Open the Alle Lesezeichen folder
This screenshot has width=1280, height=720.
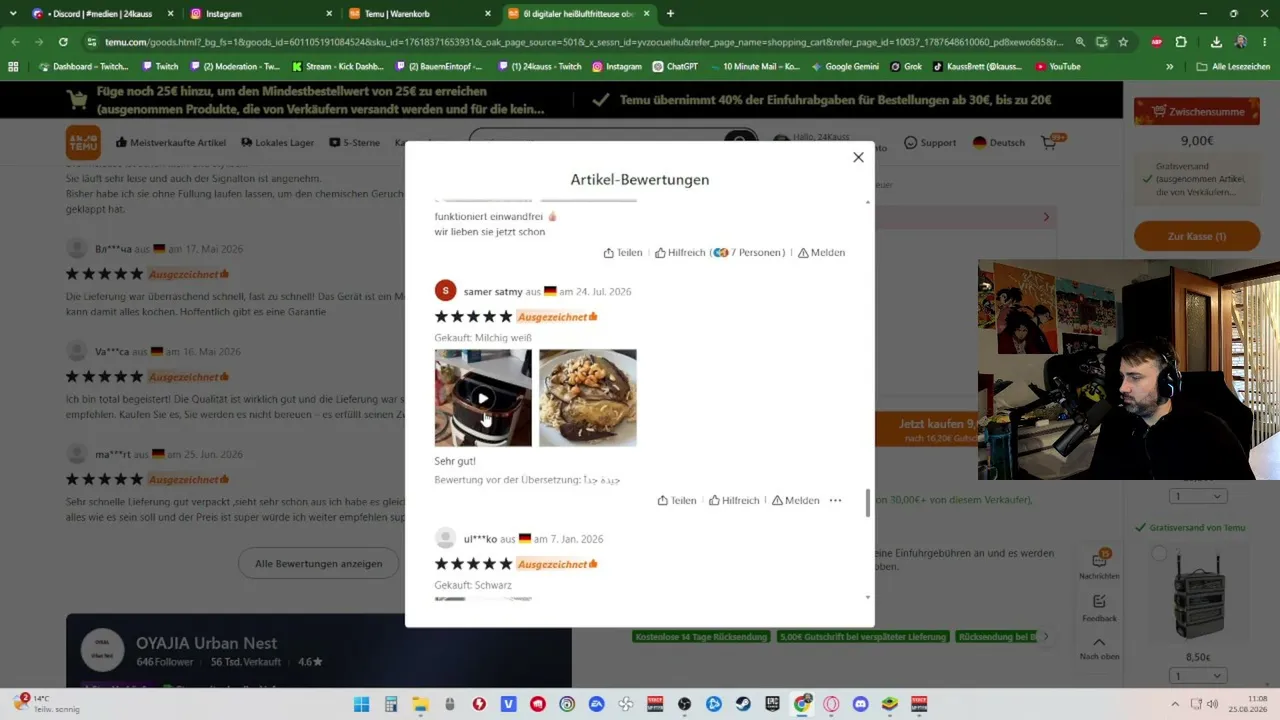coord(1233,67)
